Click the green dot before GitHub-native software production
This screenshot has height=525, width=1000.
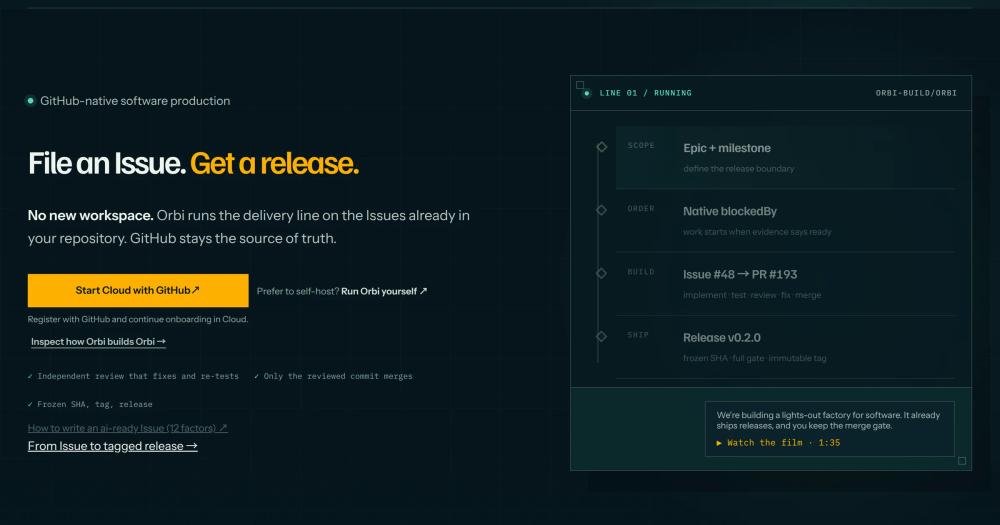[30, 101]
